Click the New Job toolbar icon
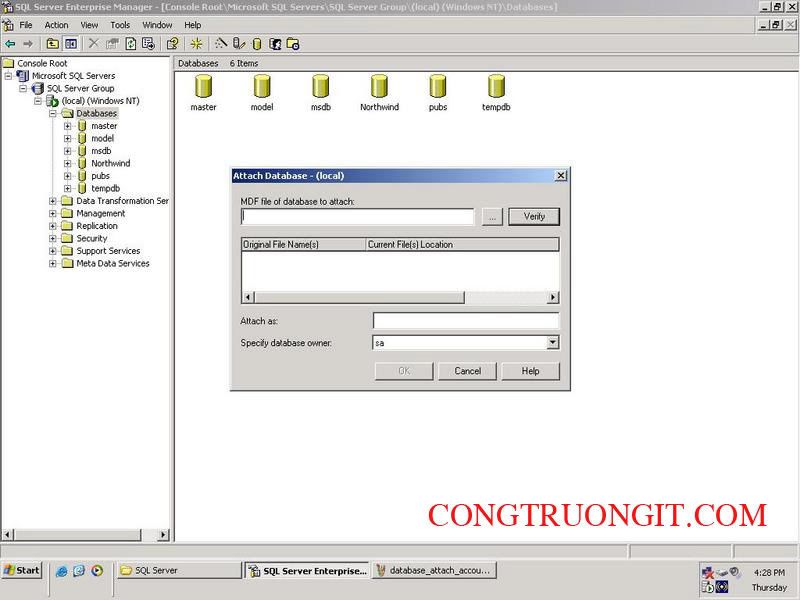 click(293, 44)
